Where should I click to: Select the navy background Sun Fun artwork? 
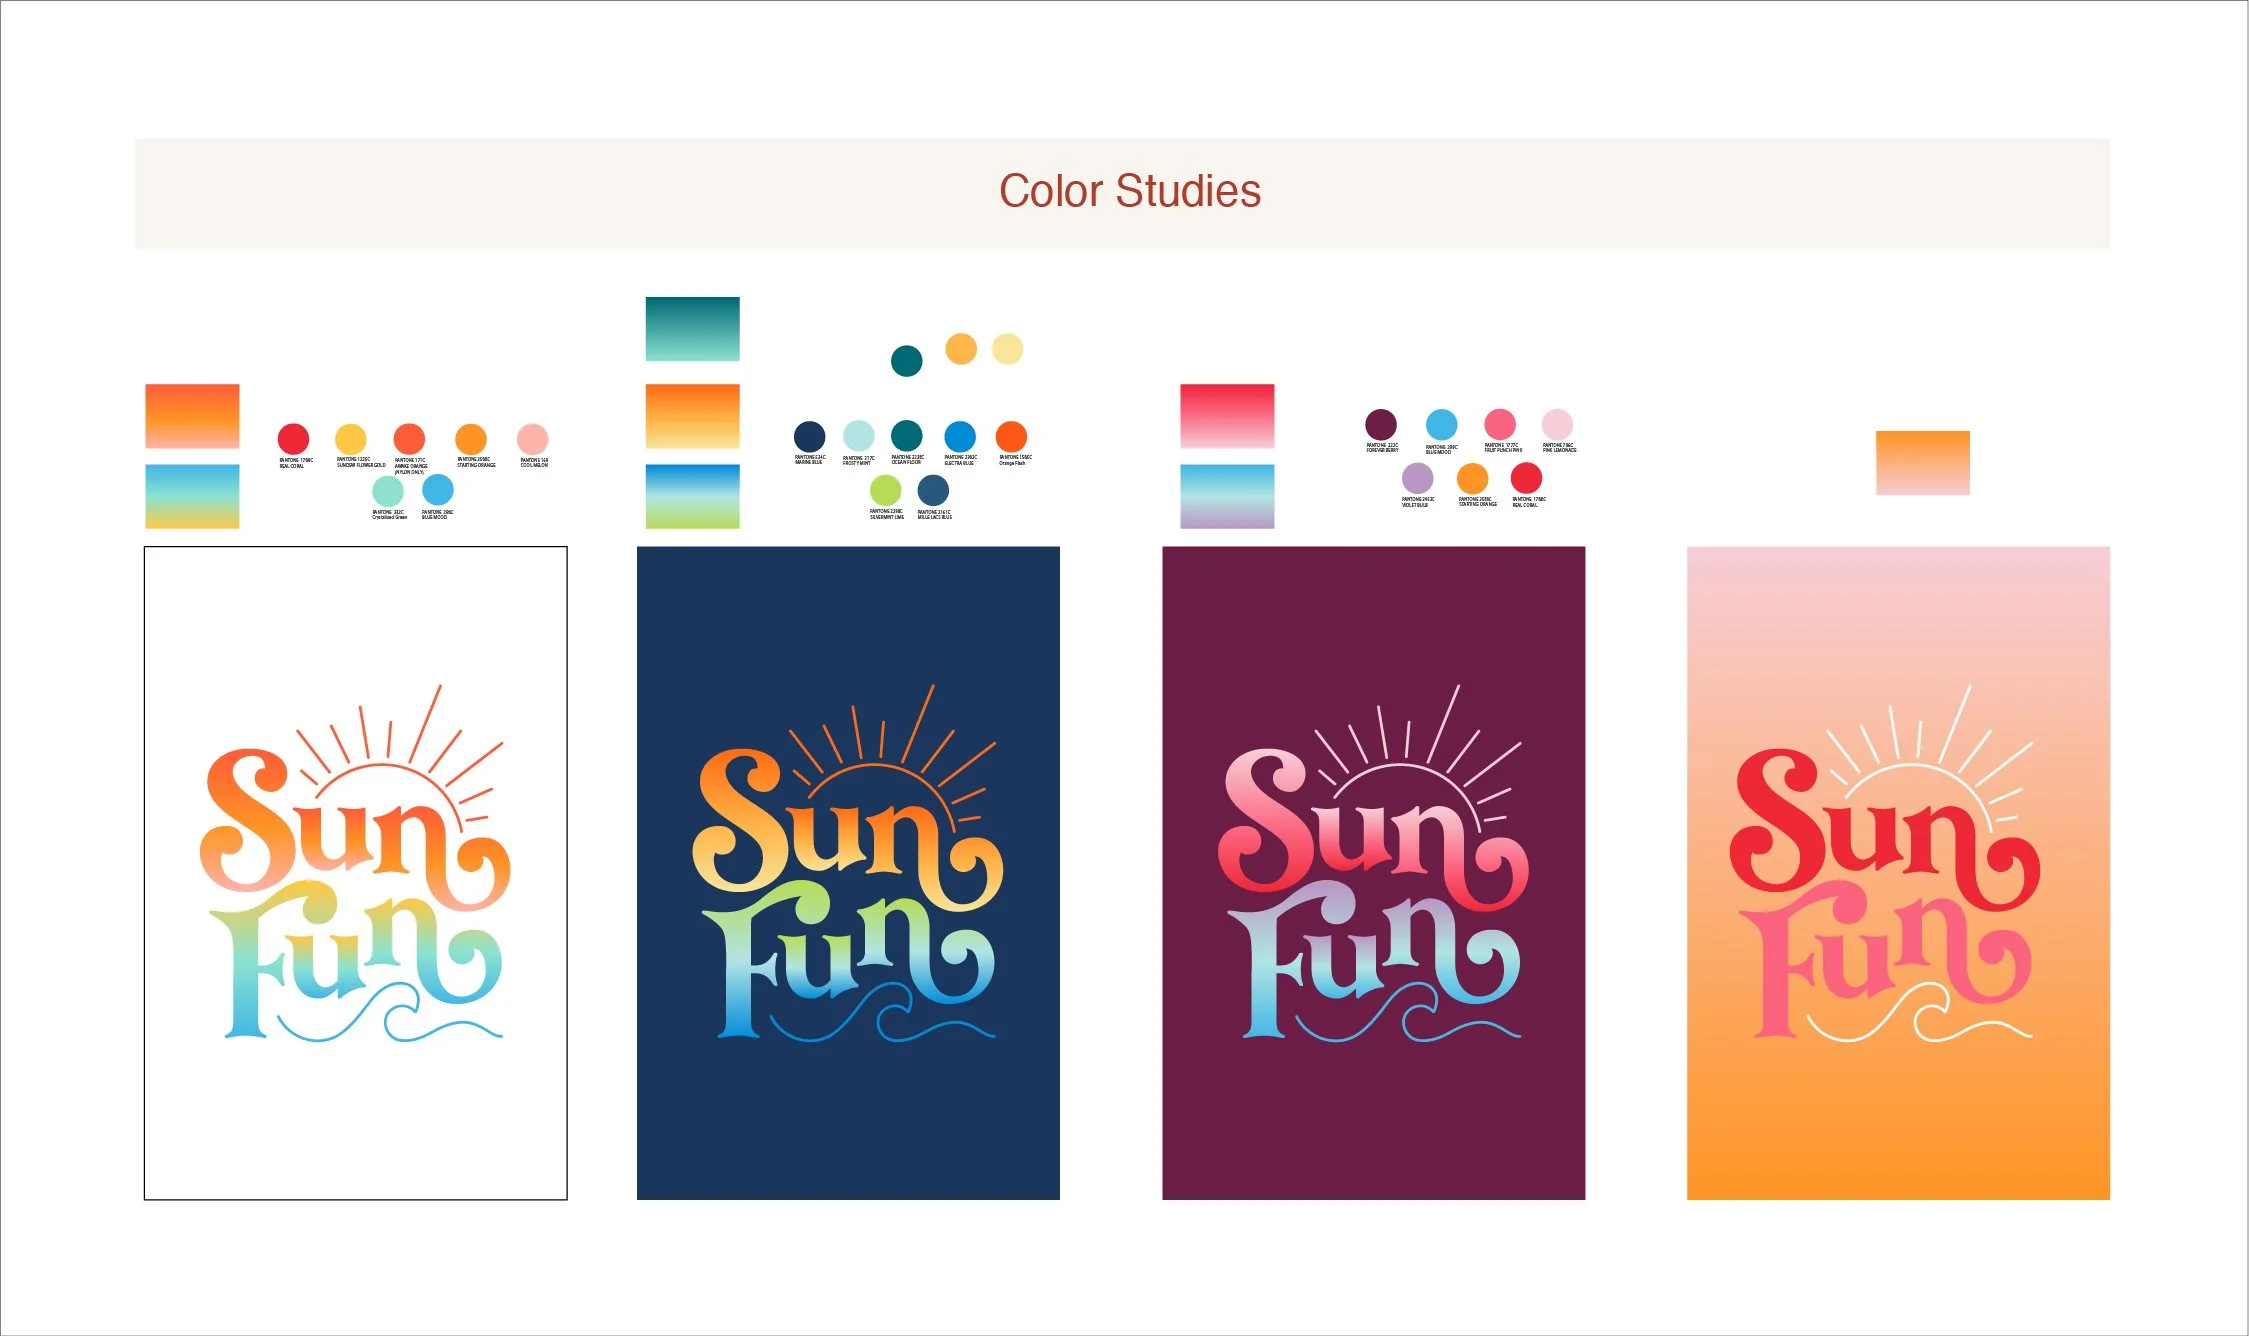pyautogui.click(x=848, y=873)
